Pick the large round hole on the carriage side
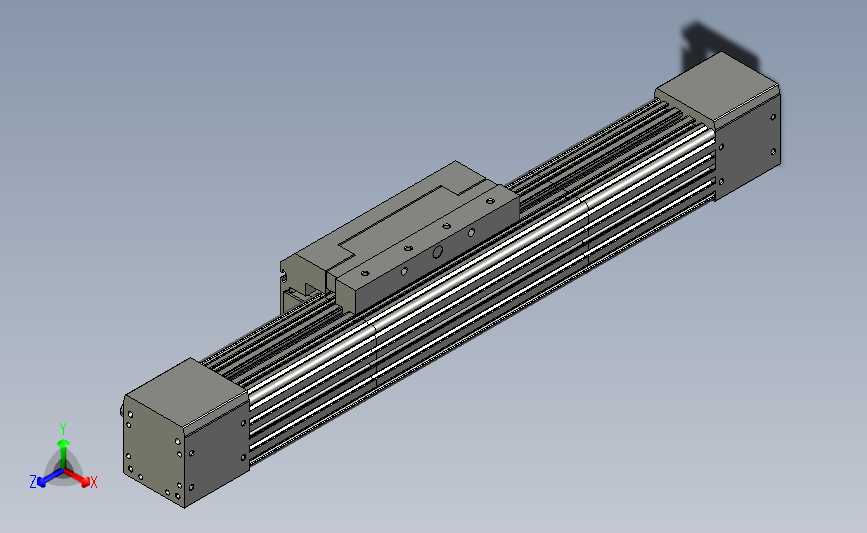This screenshot has height=533, width=867. 437,253
